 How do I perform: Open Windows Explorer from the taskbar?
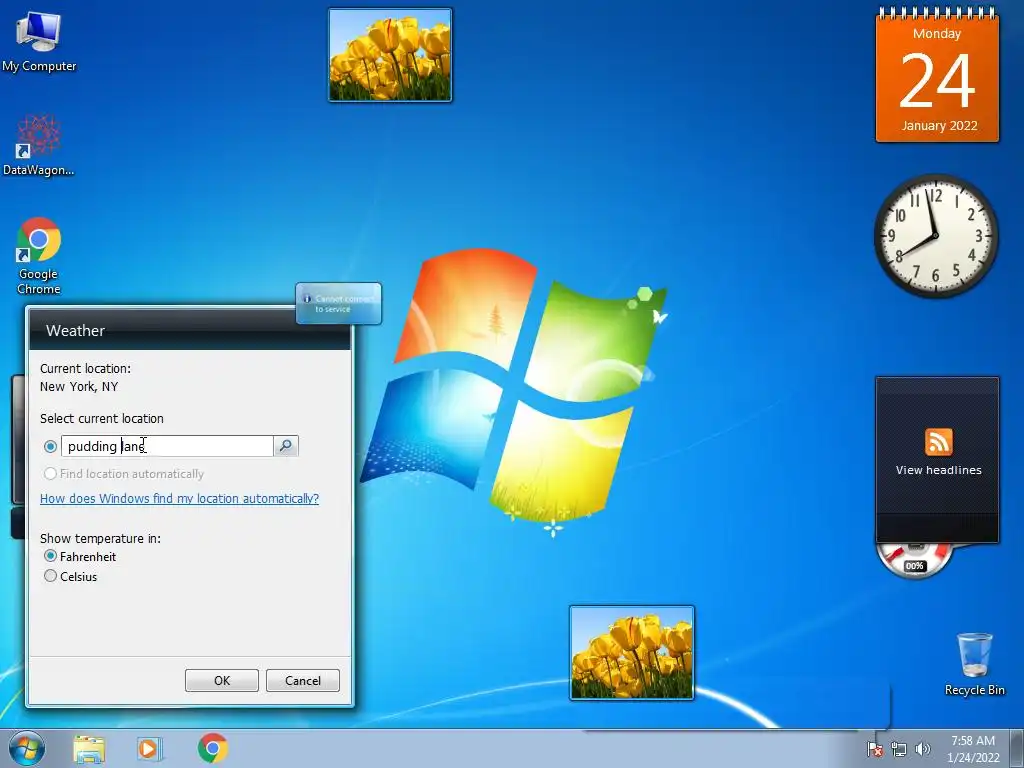pos(89,749)
